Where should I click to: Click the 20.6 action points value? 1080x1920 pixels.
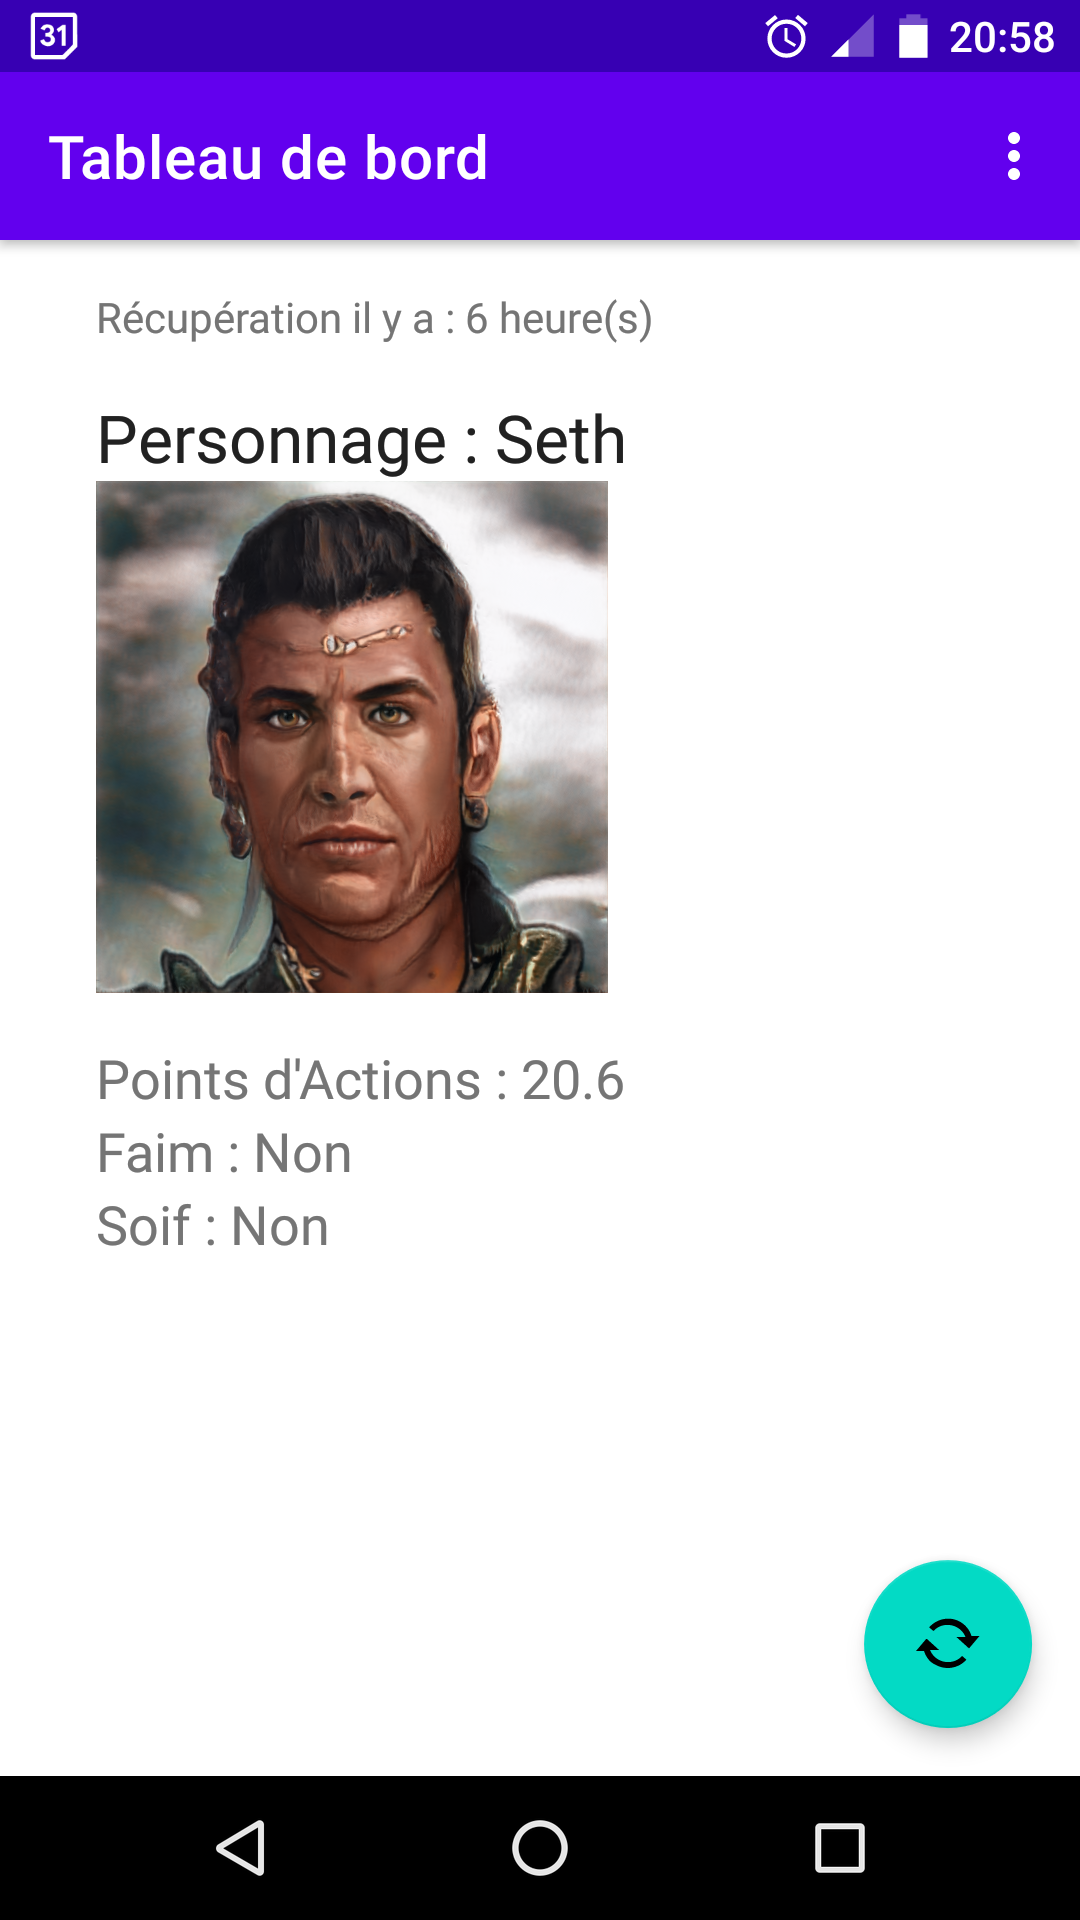tap(572, 1081)
